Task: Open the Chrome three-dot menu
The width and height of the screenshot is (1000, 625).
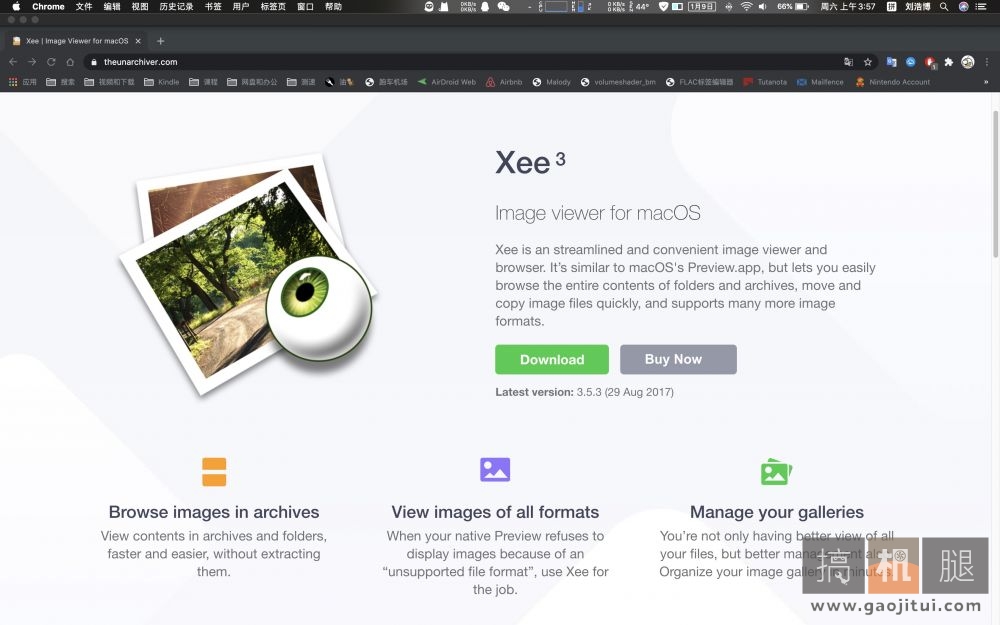Action: [x=987, y=62]
